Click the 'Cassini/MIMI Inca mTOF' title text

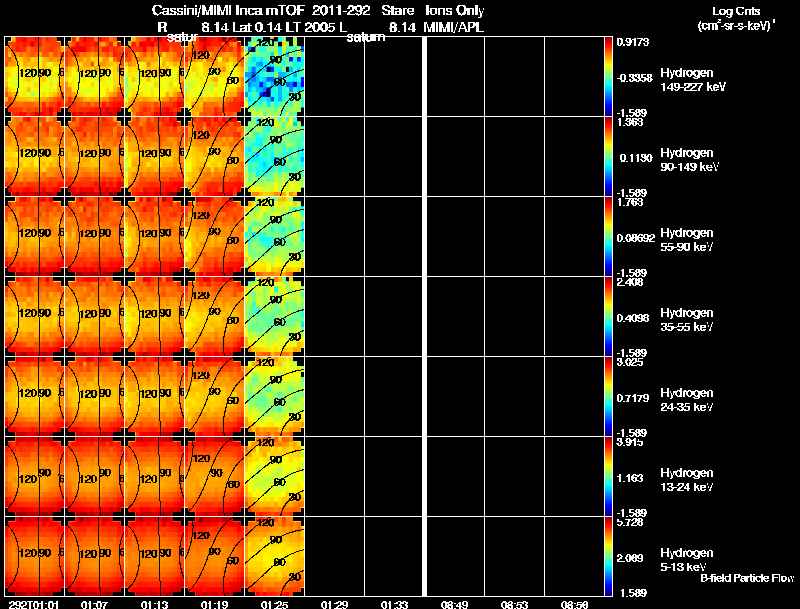[228, 10]
